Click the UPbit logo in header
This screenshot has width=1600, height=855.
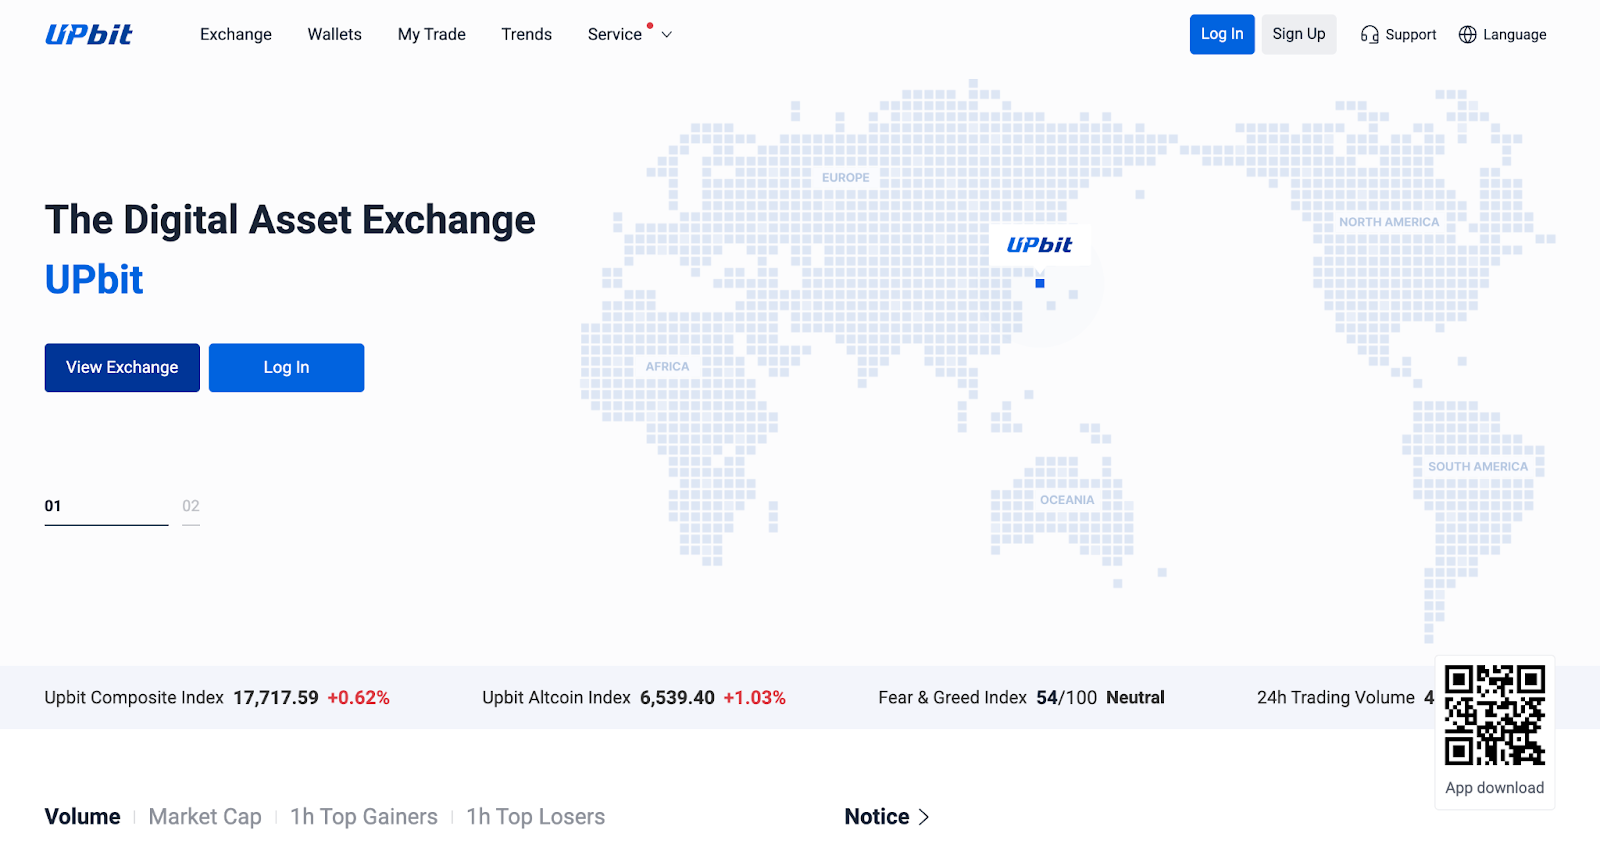(89, 34)
